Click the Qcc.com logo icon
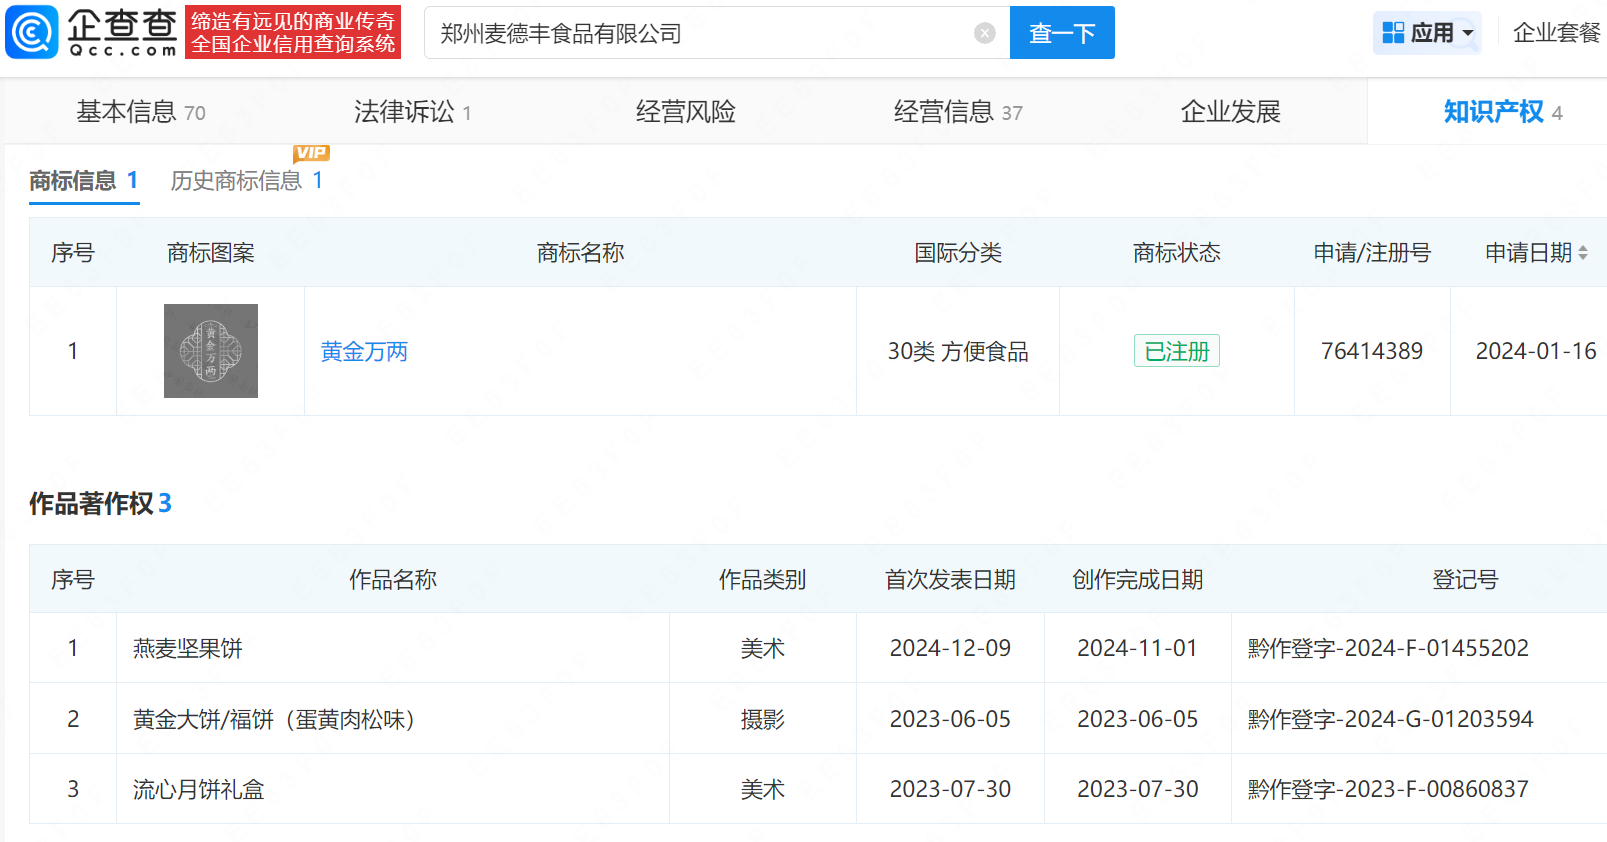The height and width of the screenshot is (842, 1607). point(32,32)
